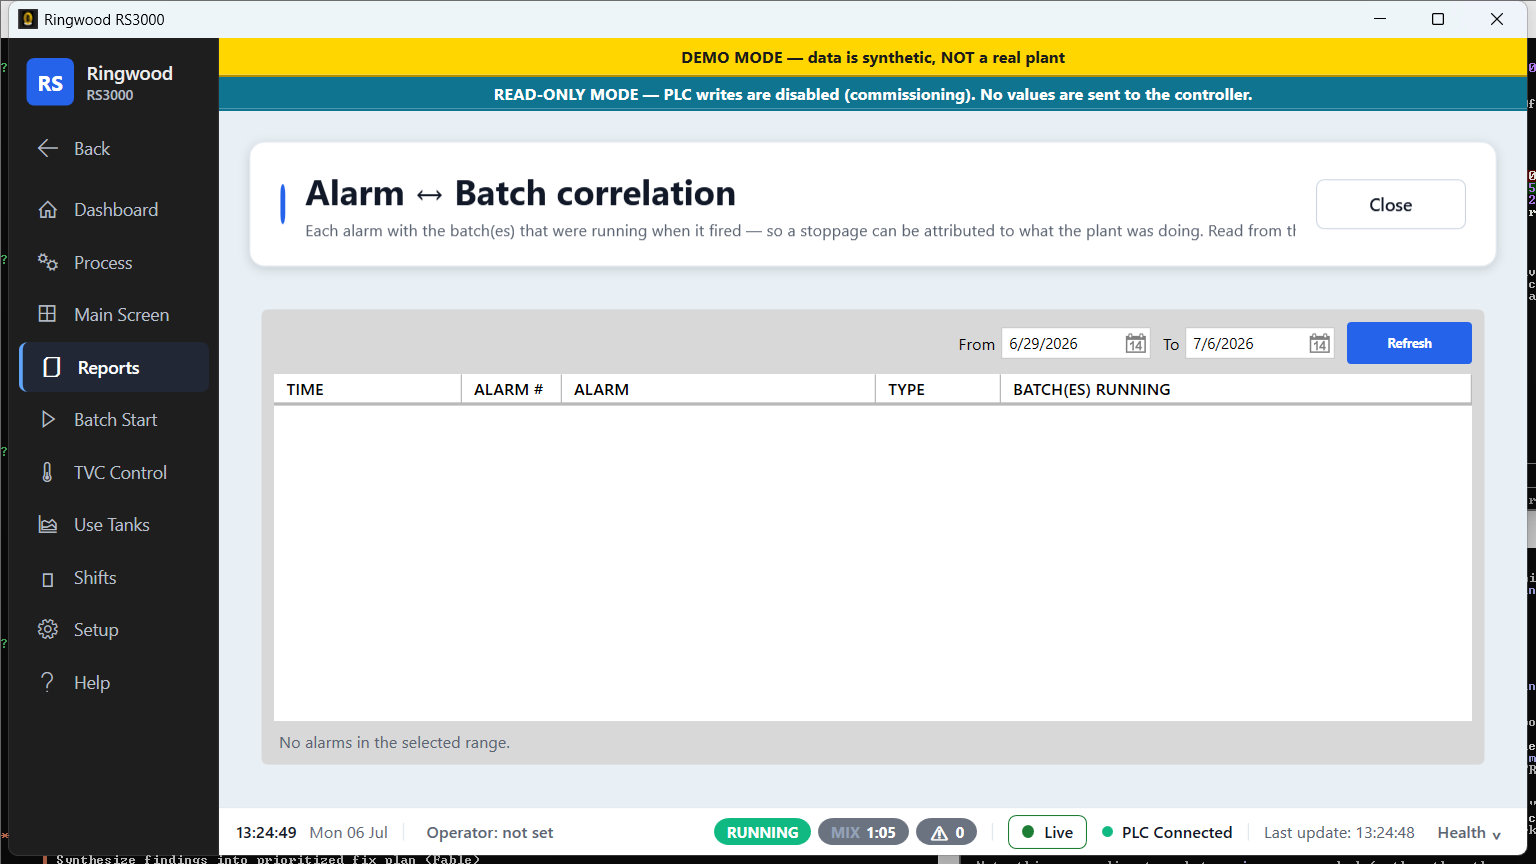Open the Shifts page
Image resolution: width=1536 pixels, height=864 pixels.
[x=114, y=577]
